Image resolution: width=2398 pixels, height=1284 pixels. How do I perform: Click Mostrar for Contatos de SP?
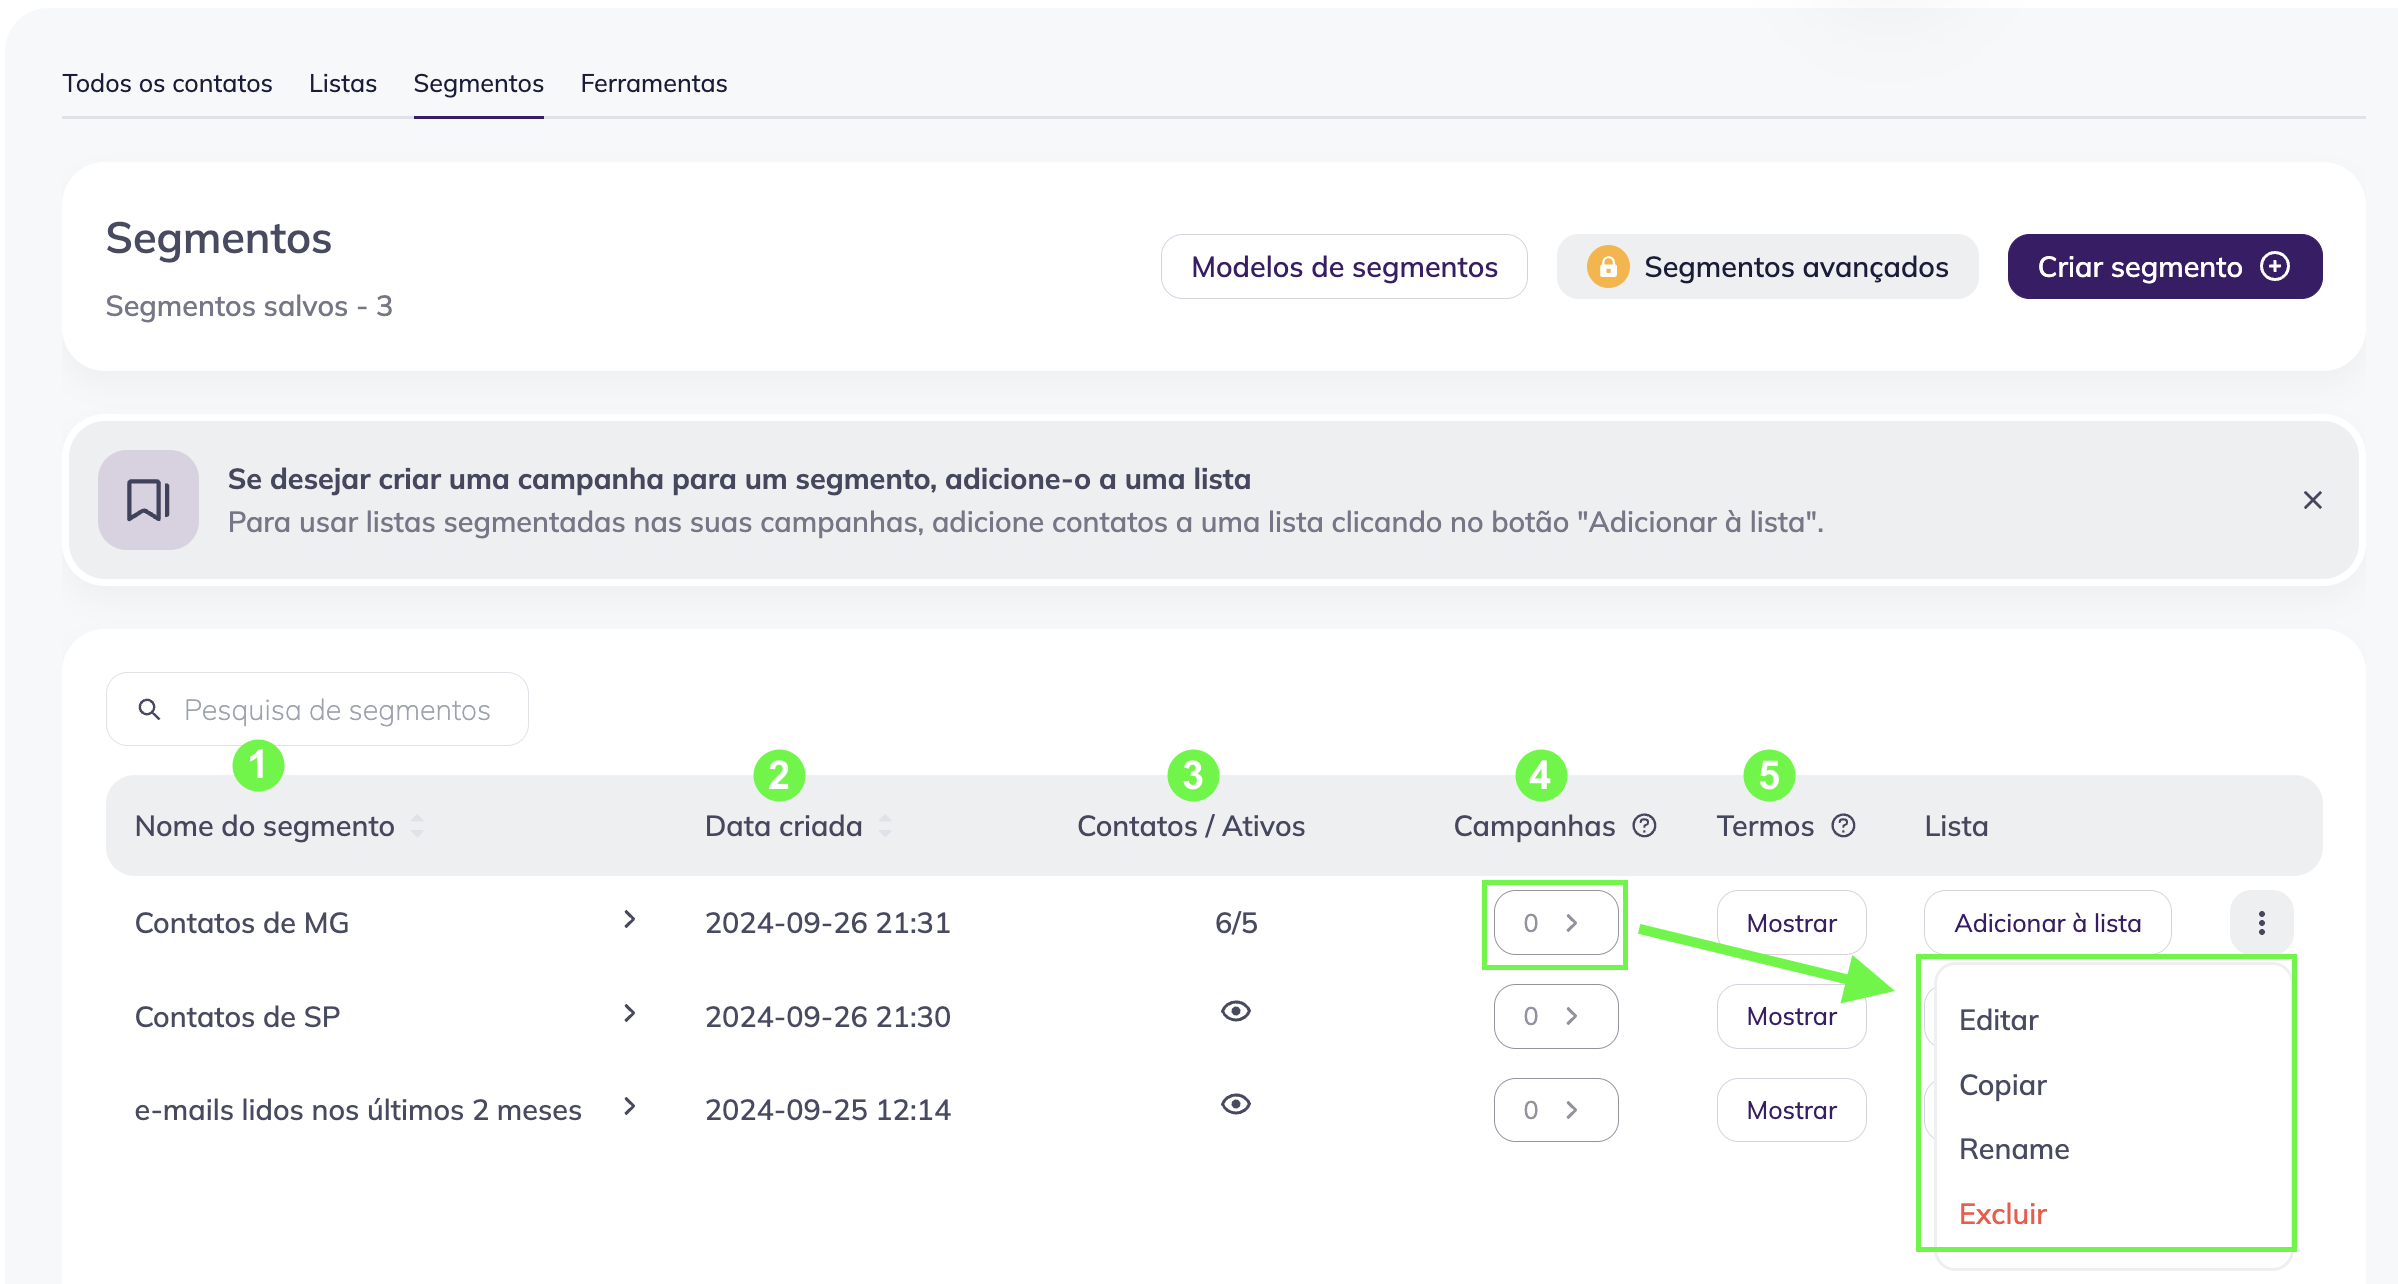tap(1791, 1016)
